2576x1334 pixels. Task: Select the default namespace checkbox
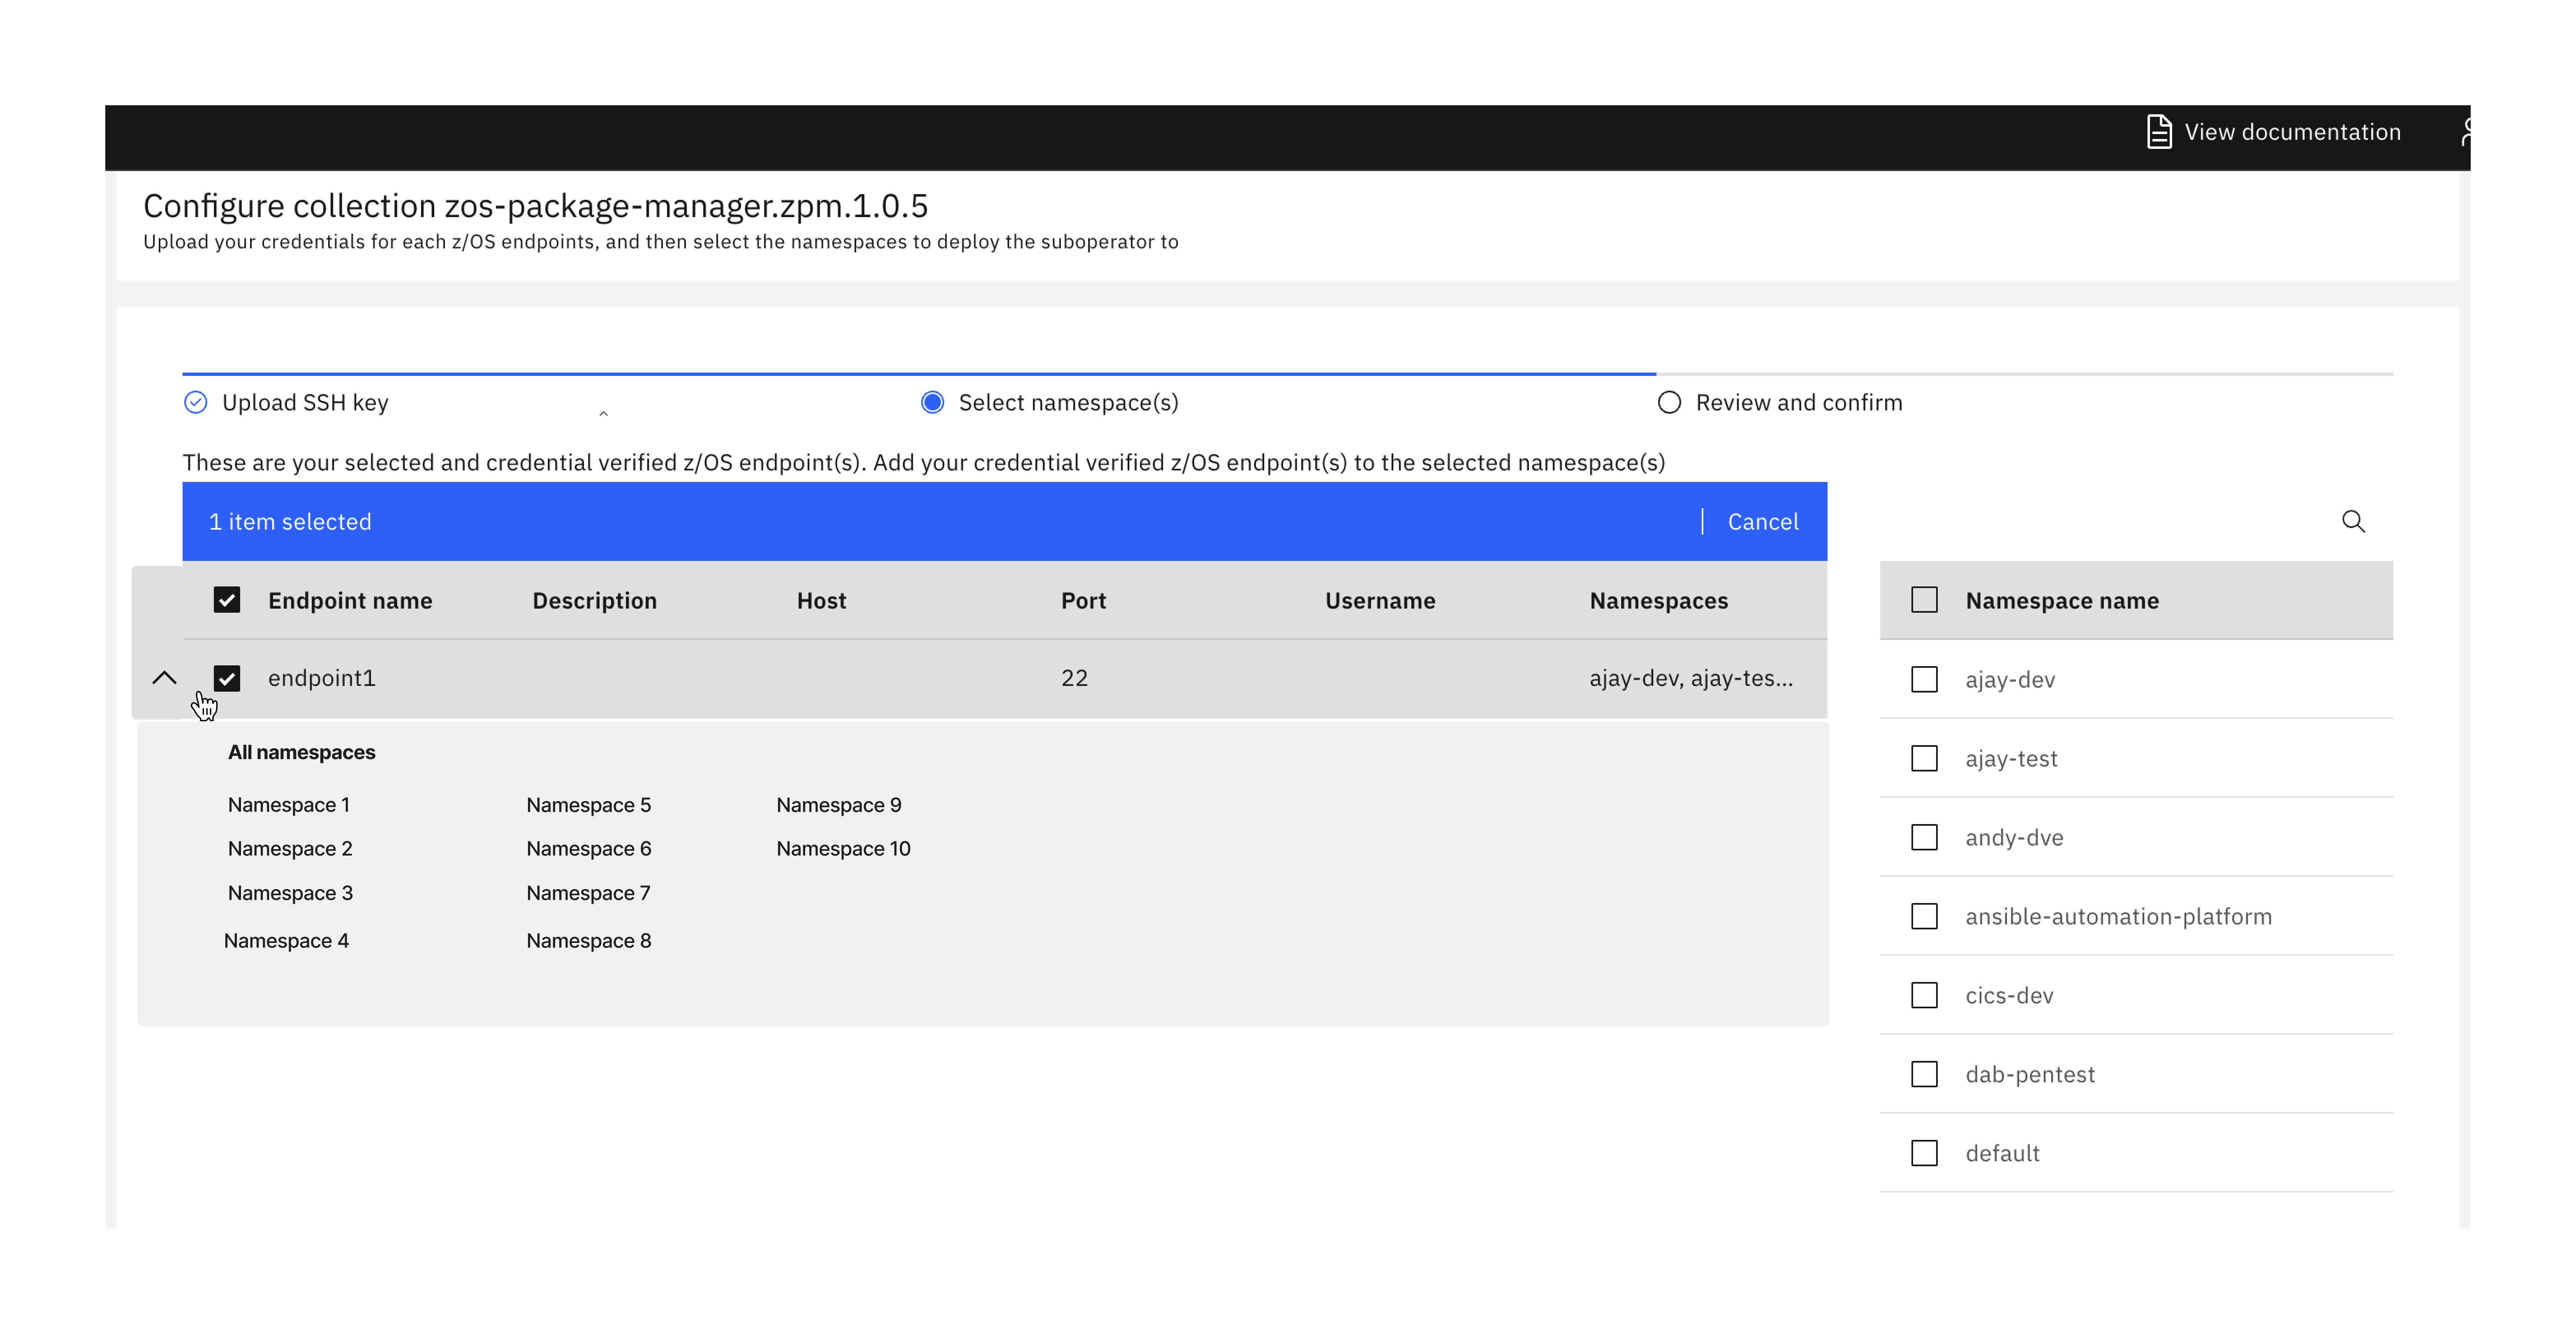tap(1924, 1153)
